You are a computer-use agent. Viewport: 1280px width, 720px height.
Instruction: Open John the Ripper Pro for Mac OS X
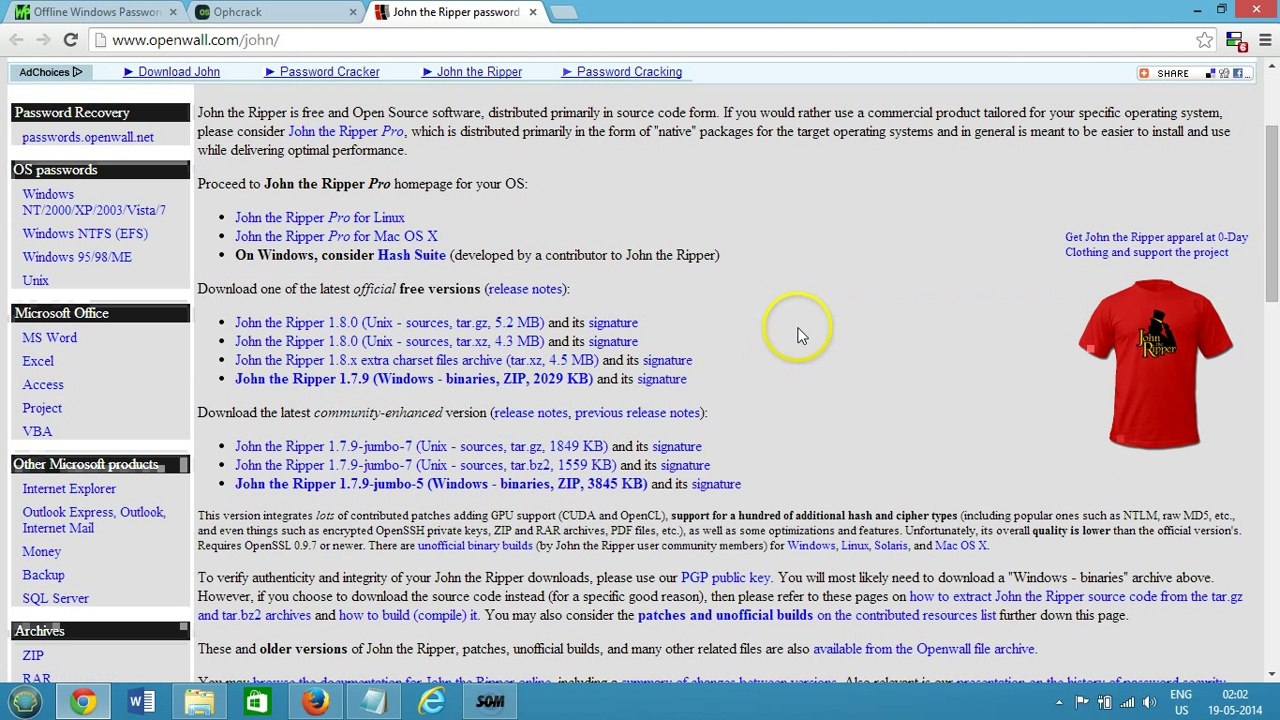pos(336,237)
